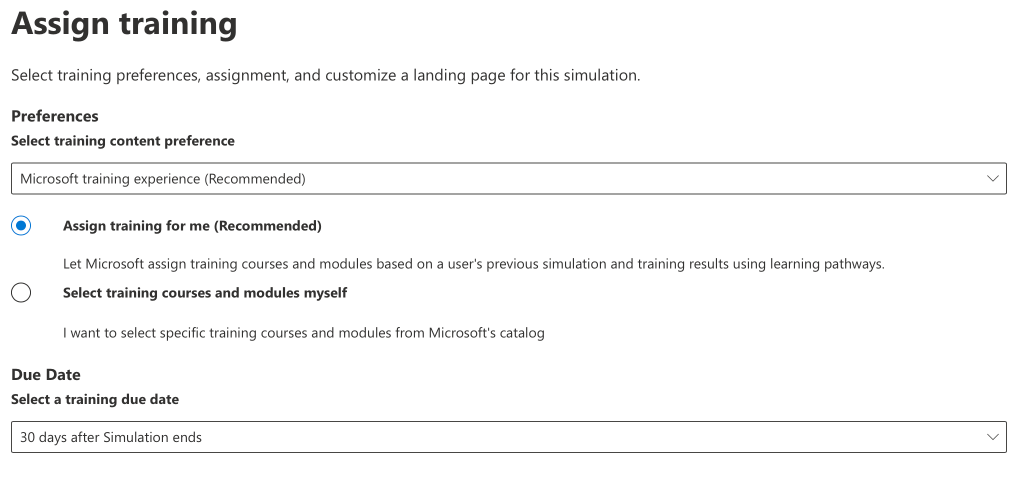Click the chevron on the Microsoft training experience box
The height and width of the screenshot is (477, 1023).
tap(993, 179)
